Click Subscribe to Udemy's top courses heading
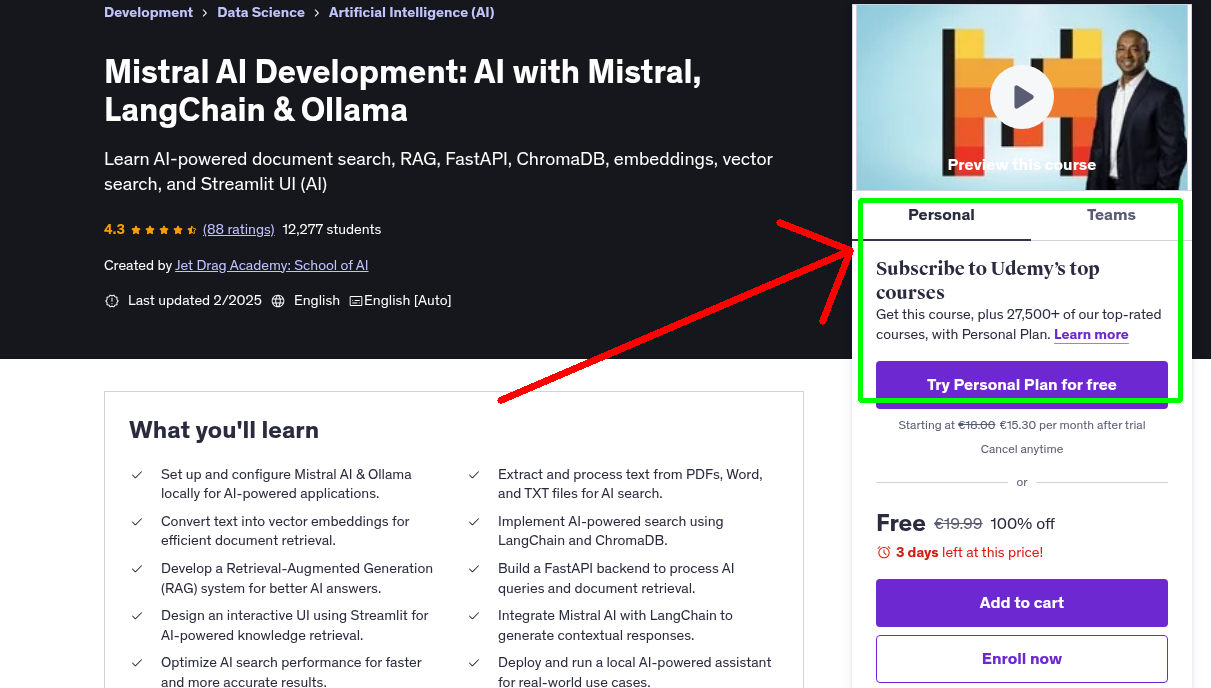This screenshot has height=688, width=1211. 988,281
